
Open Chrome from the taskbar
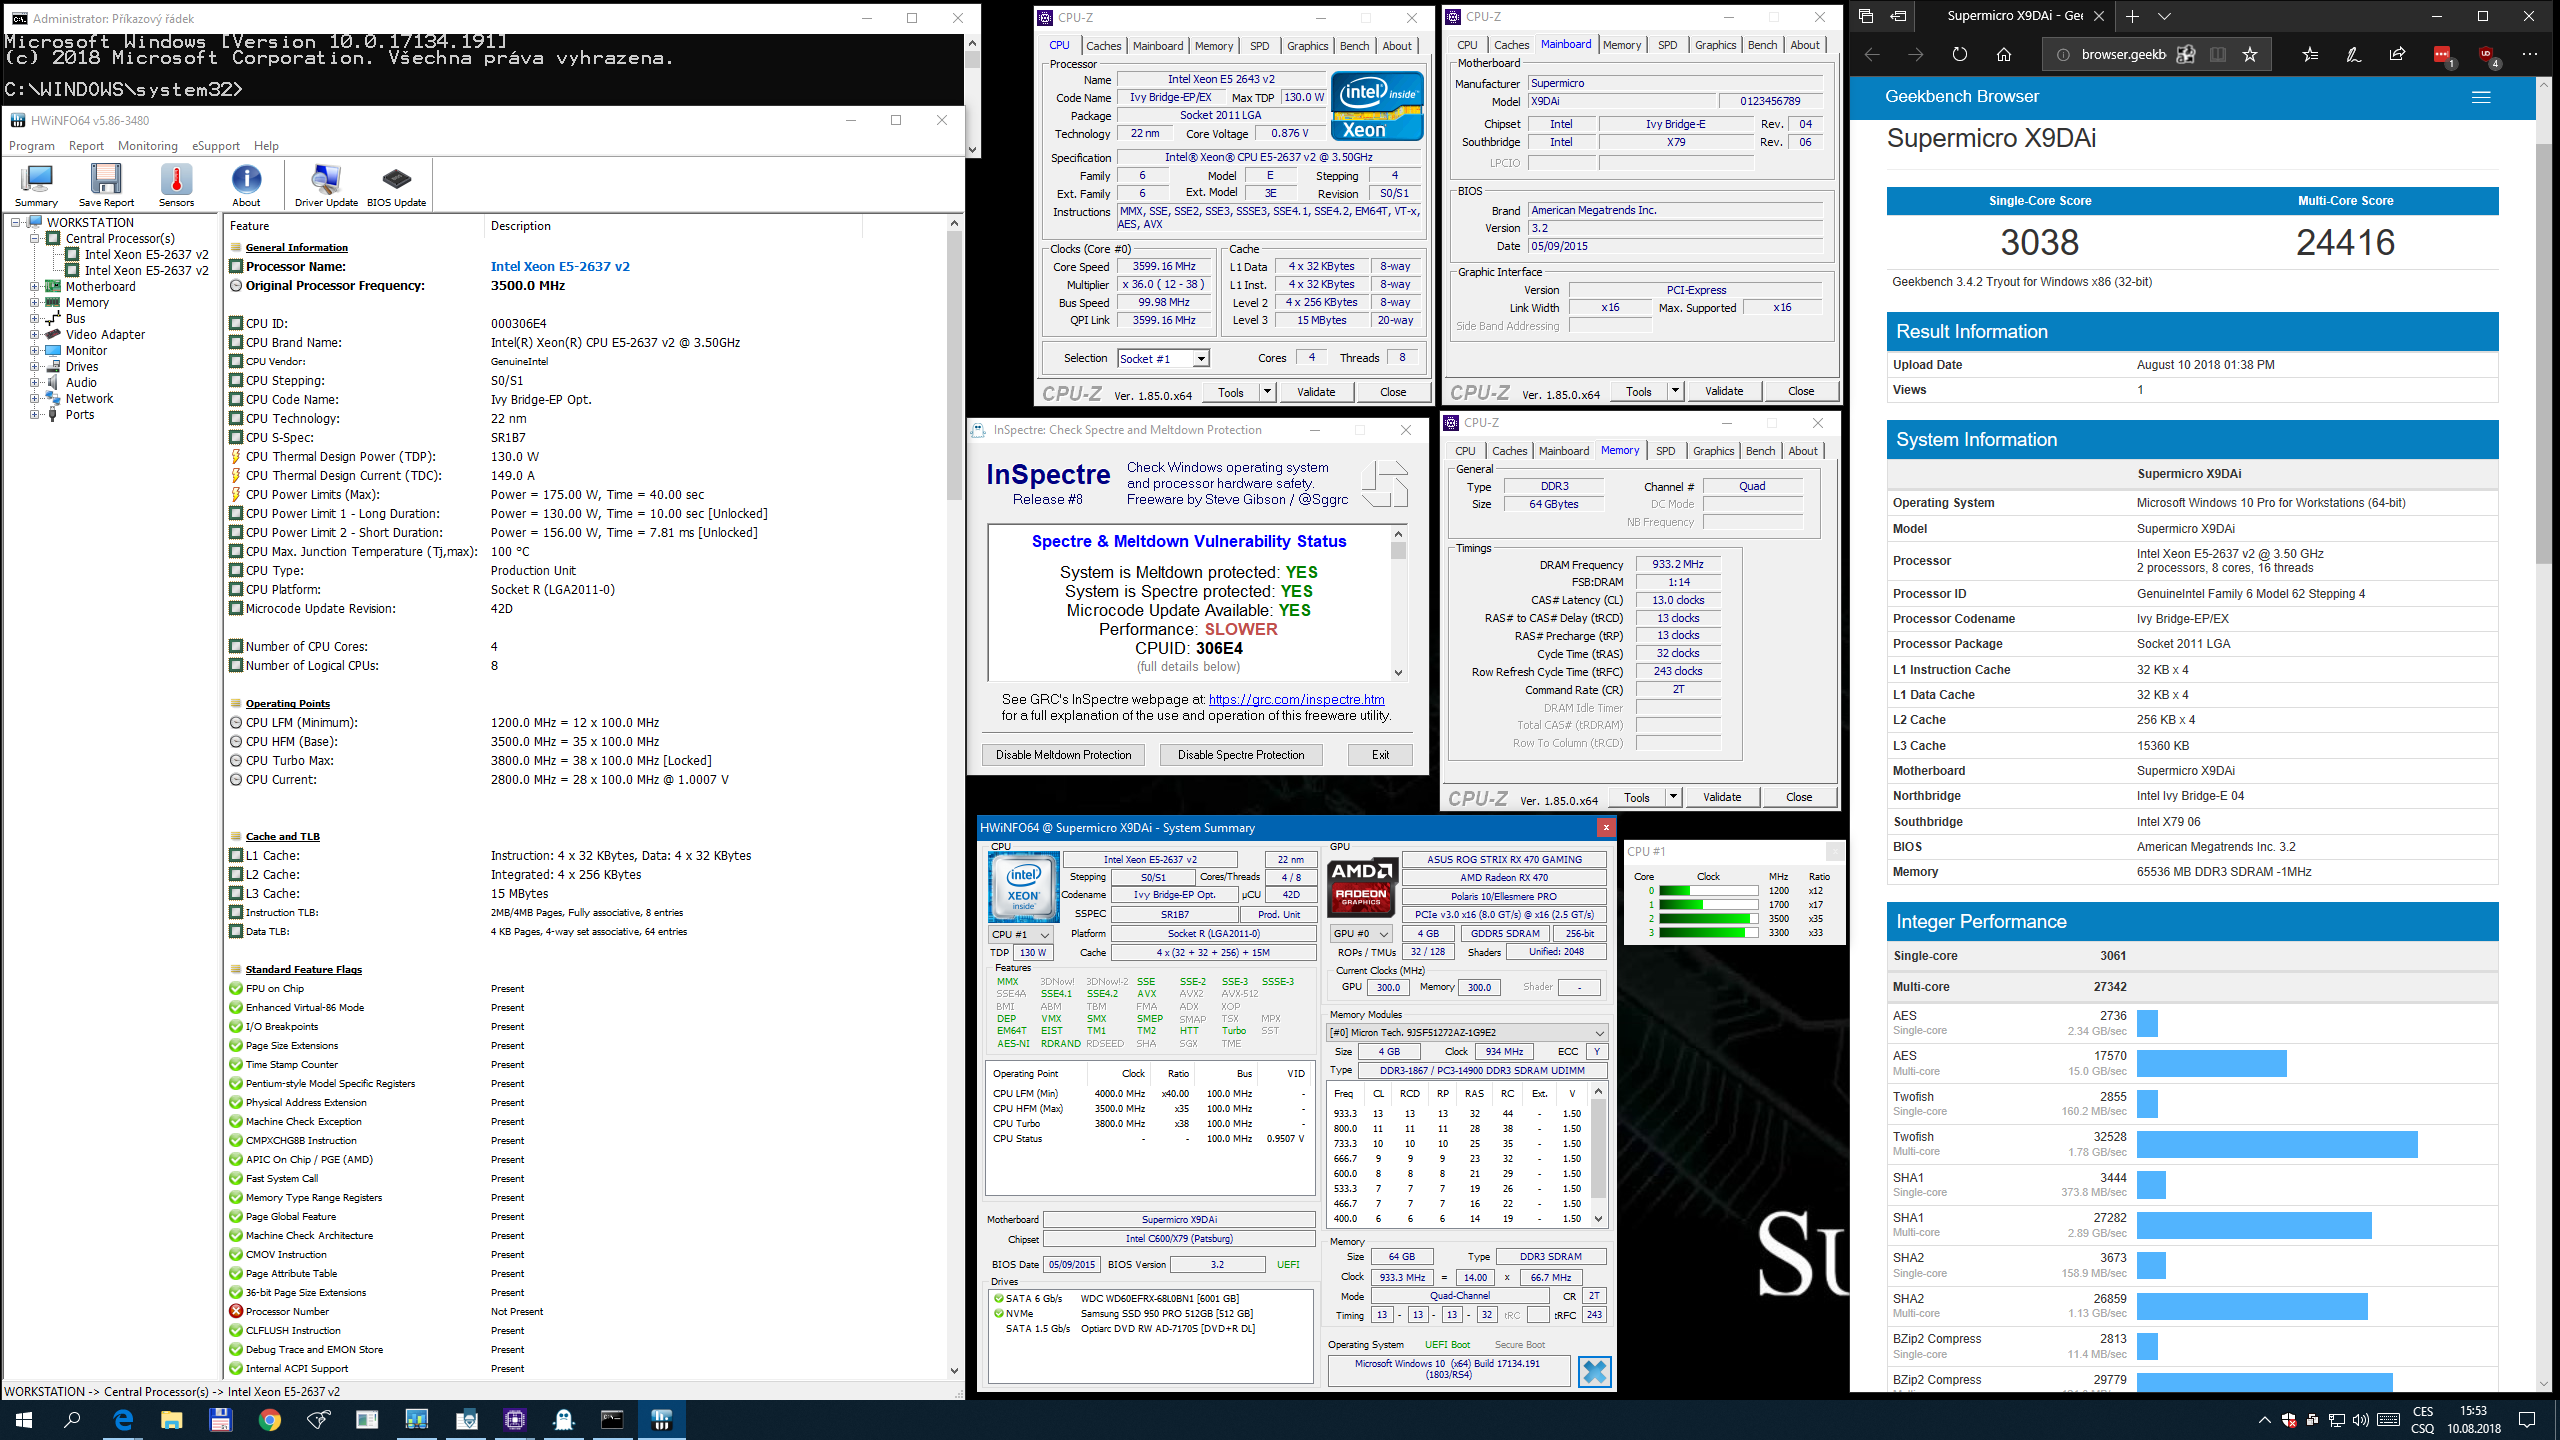[270, 1419]
